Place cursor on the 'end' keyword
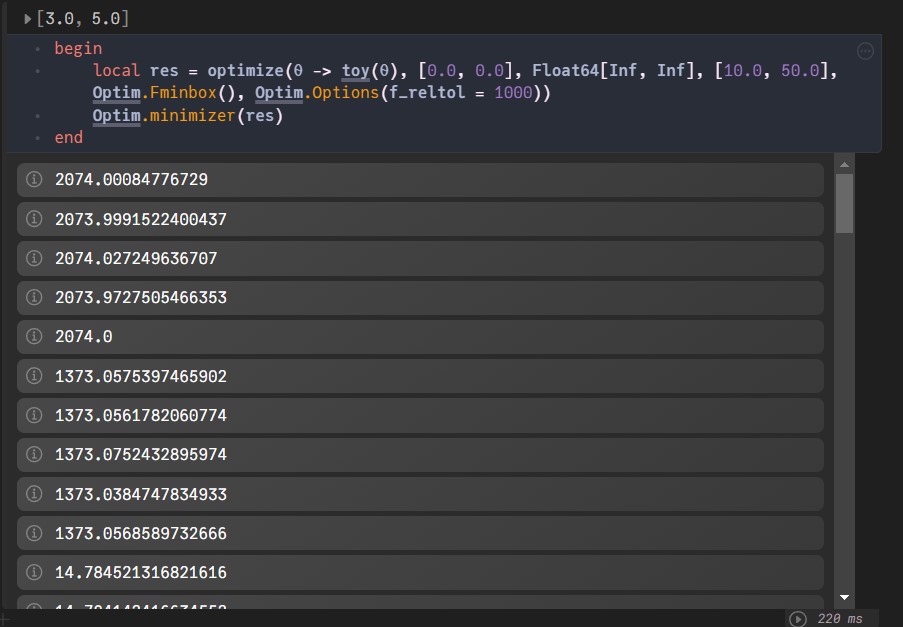 point(69,138)
